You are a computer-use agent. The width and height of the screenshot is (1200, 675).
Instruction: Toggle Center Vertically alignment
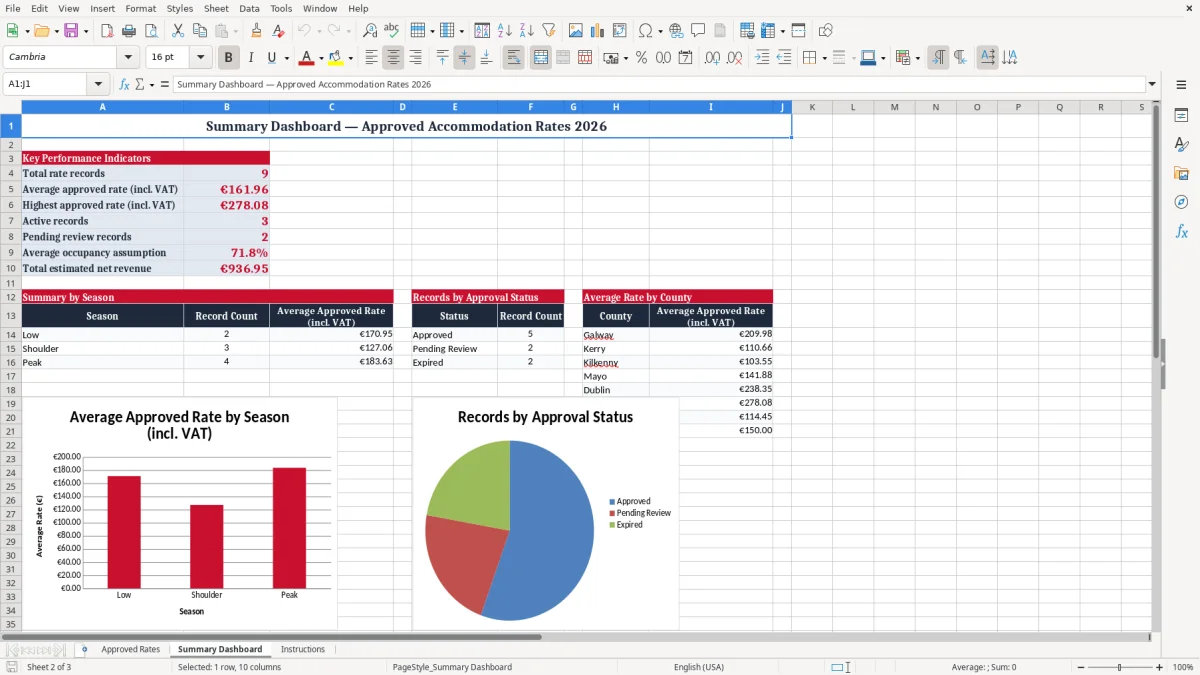point(464,58)
